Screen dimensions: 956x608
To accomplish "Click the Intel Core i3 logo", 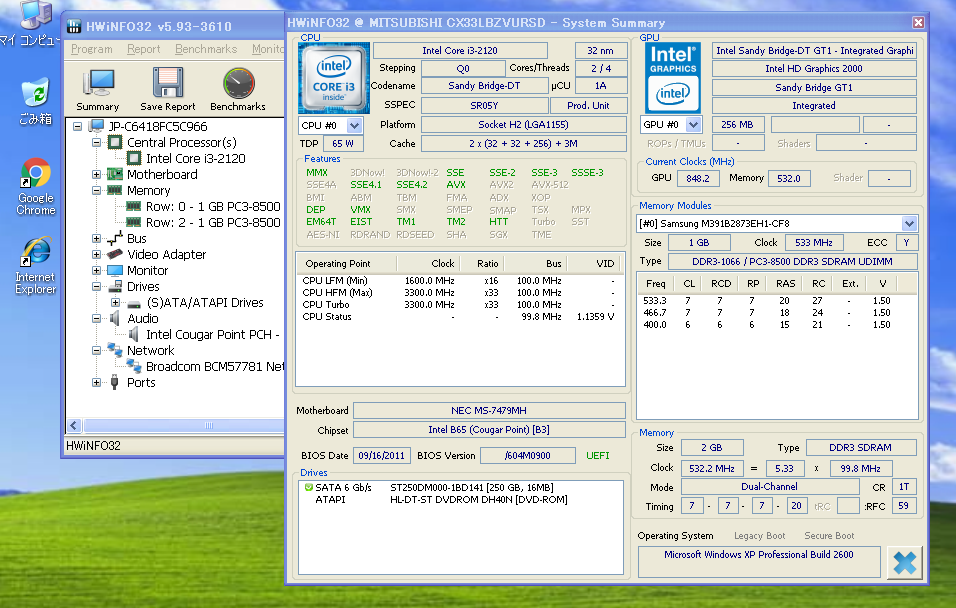I will (x=333, y=77).
